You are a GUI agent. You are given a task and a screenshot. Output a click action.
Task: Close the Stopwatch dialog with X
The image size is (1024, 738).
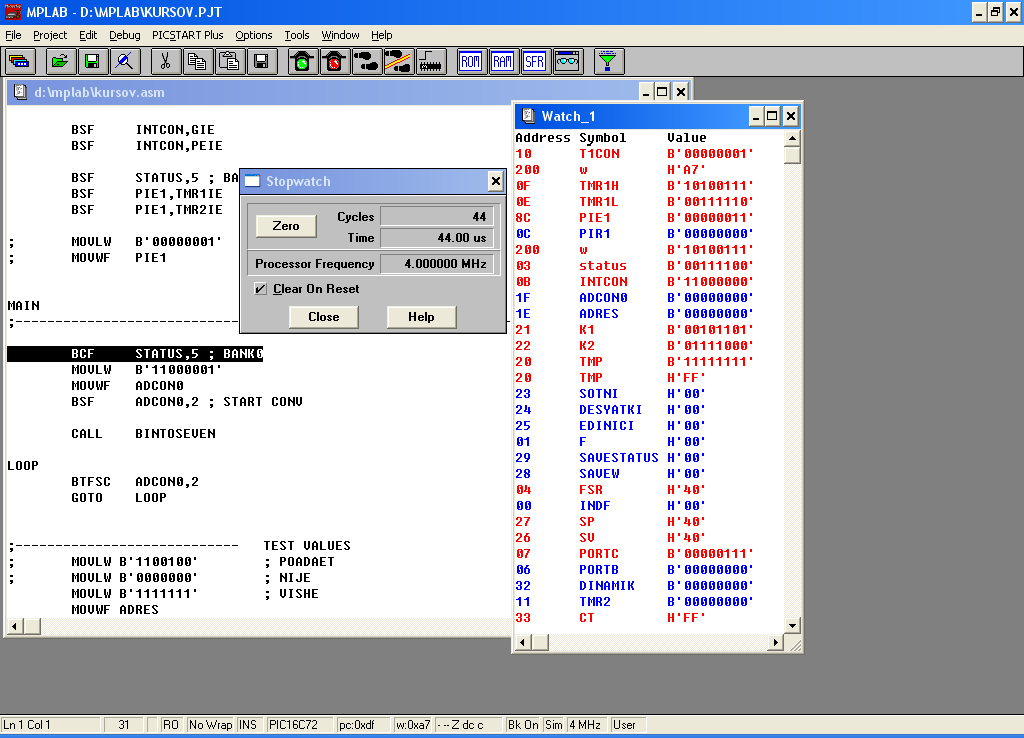[496, 182]
